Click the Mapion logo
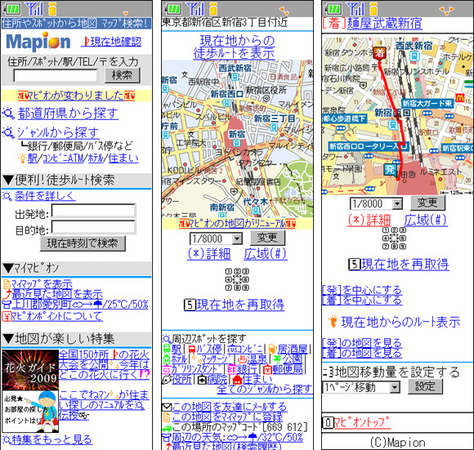Image resolution: width=474 pixels, height=450 pixels. [38, 42]
